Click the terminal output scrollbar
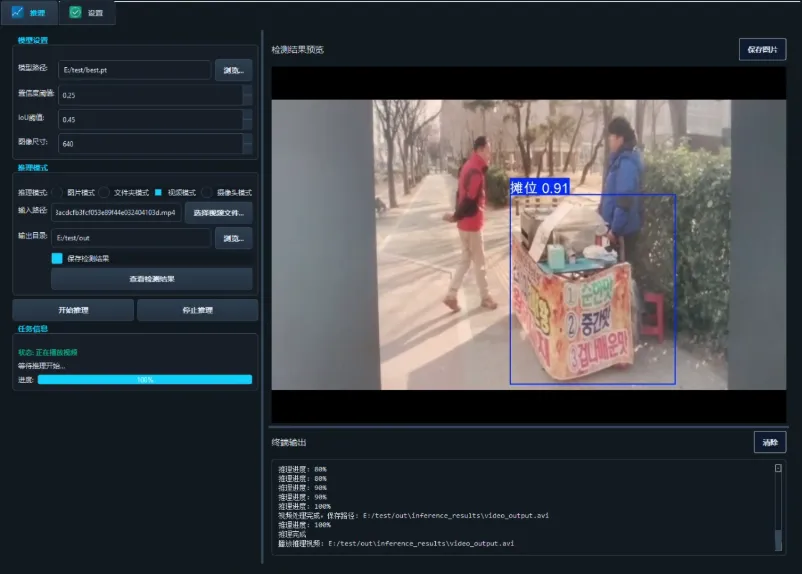 [x=778, y=508]
